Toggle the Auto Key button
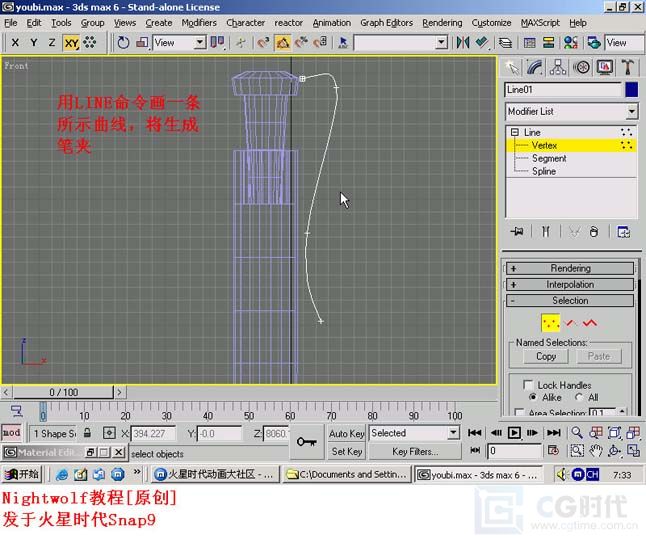Viewport: 646px width, 539px height. (x=346, y=434)
